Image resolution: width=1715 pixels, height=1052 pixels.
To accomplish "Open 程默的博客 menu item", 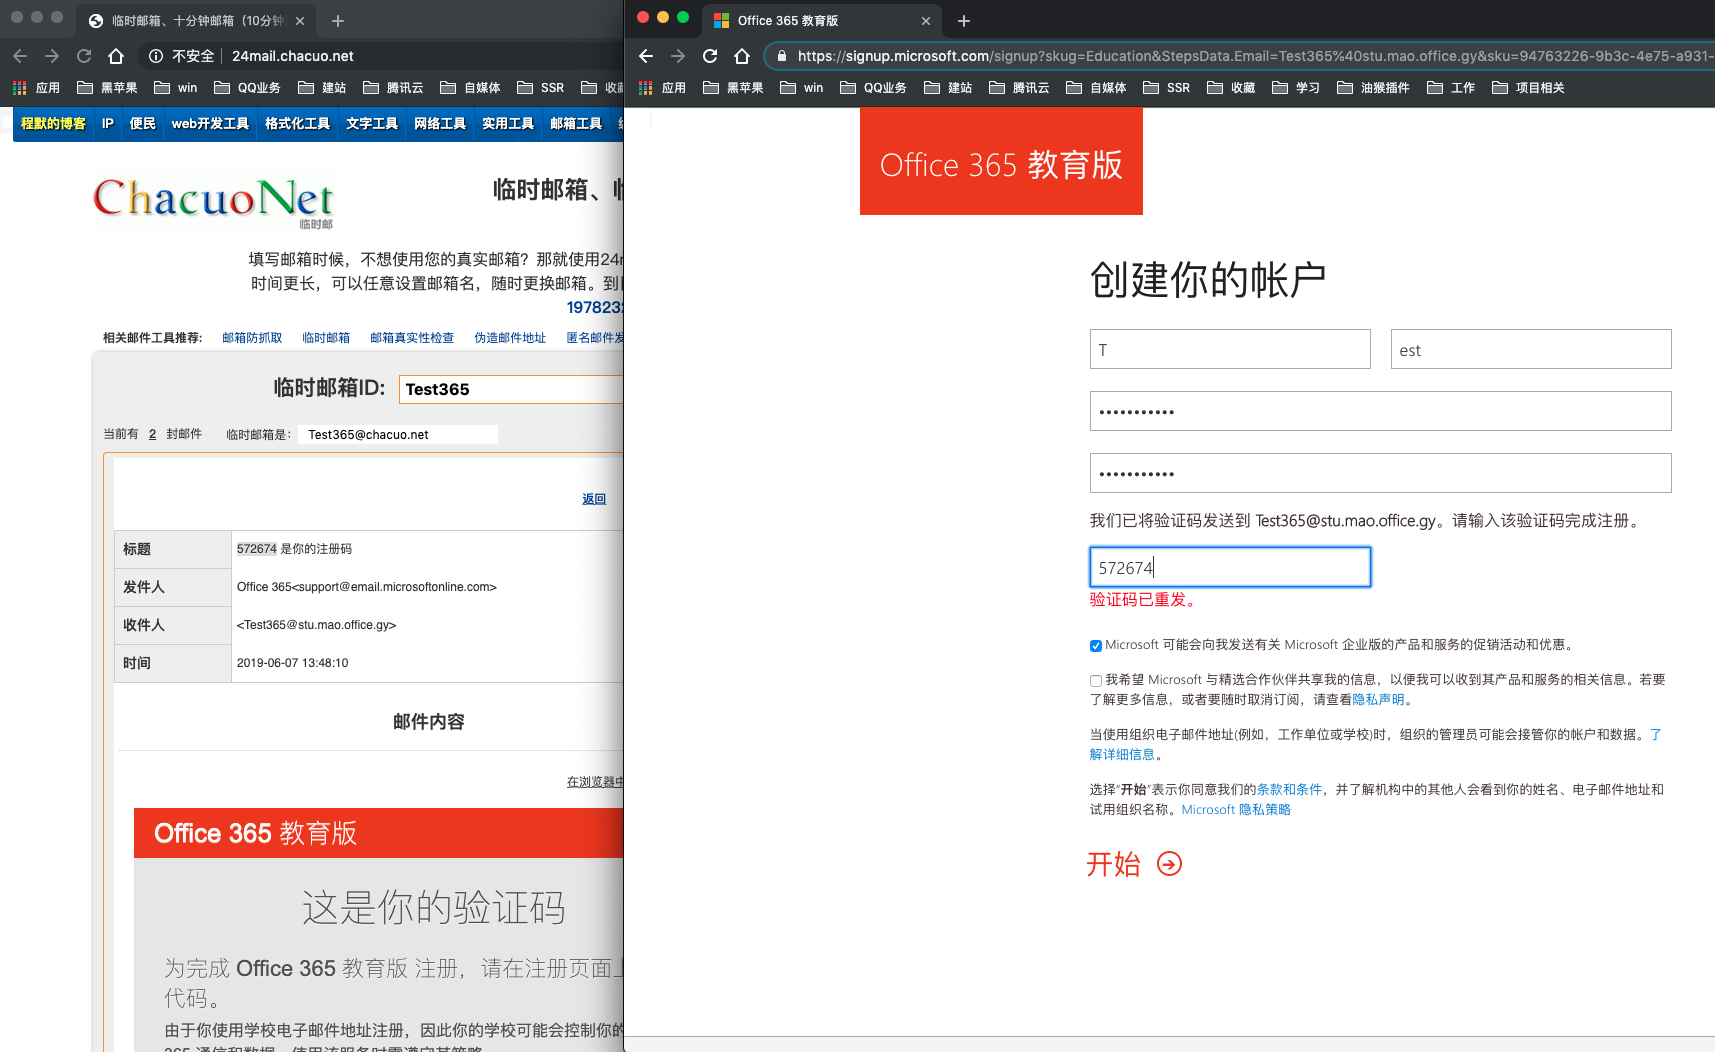I will (54, 124).
